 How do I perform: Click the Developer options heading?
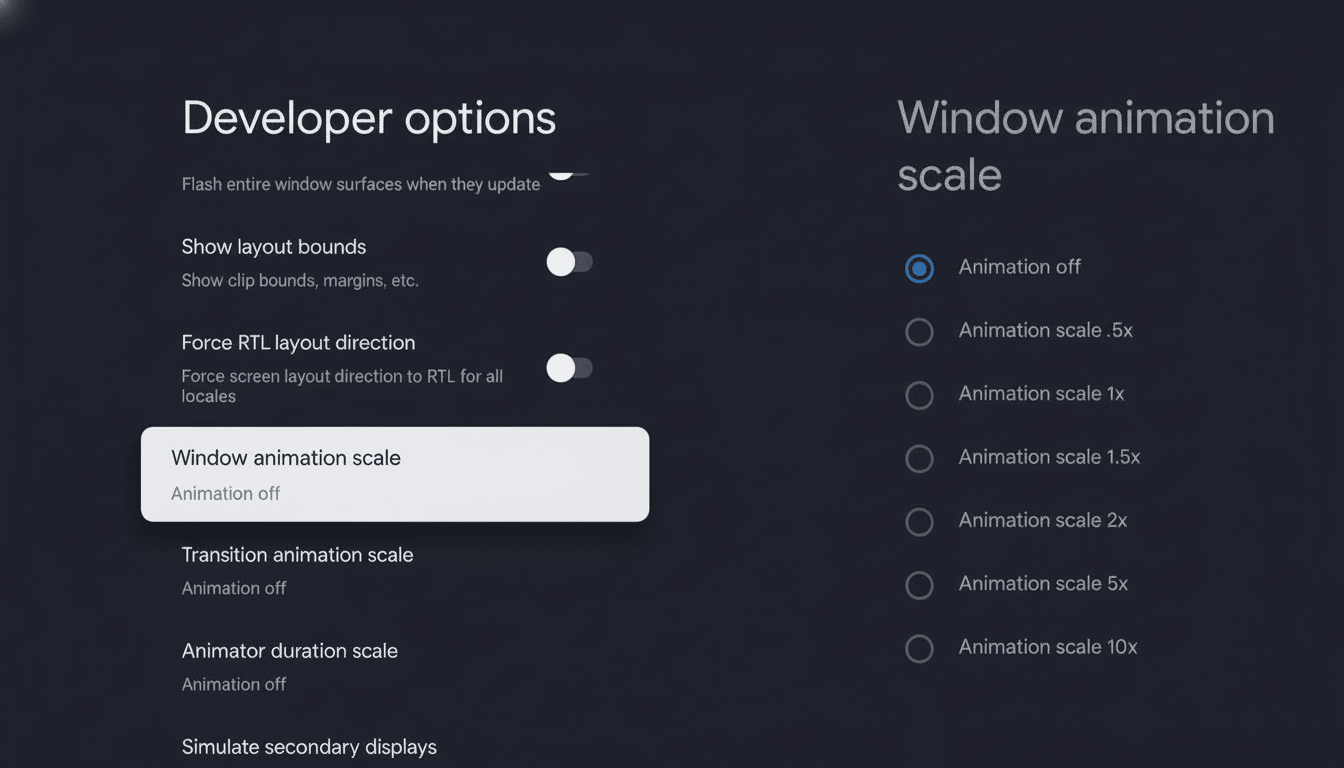(368, 118)
